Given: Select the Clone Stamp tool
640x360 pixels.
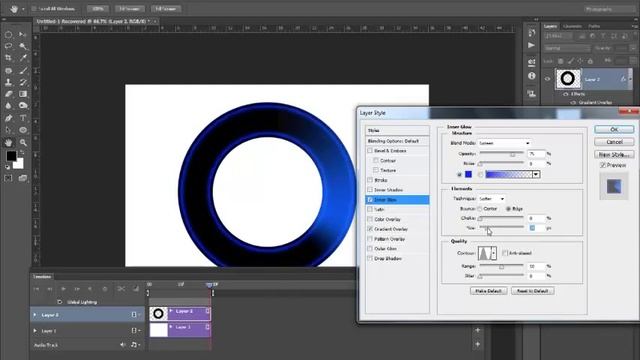Looking at the screenshot, I should [8, 82].
